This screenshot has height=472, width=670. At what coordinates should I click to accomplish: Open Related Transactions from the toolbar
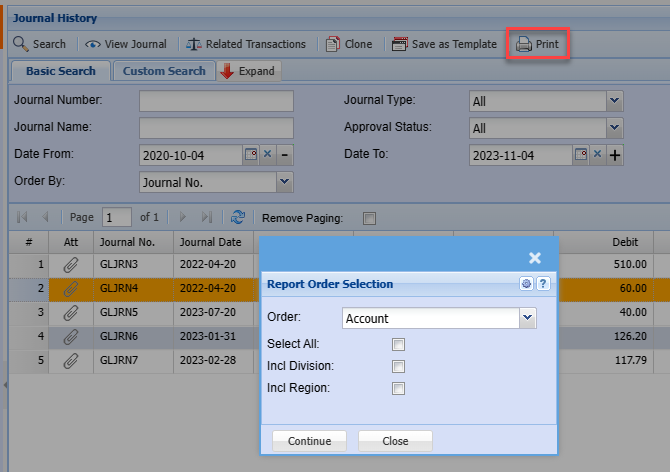click(246, 44)
